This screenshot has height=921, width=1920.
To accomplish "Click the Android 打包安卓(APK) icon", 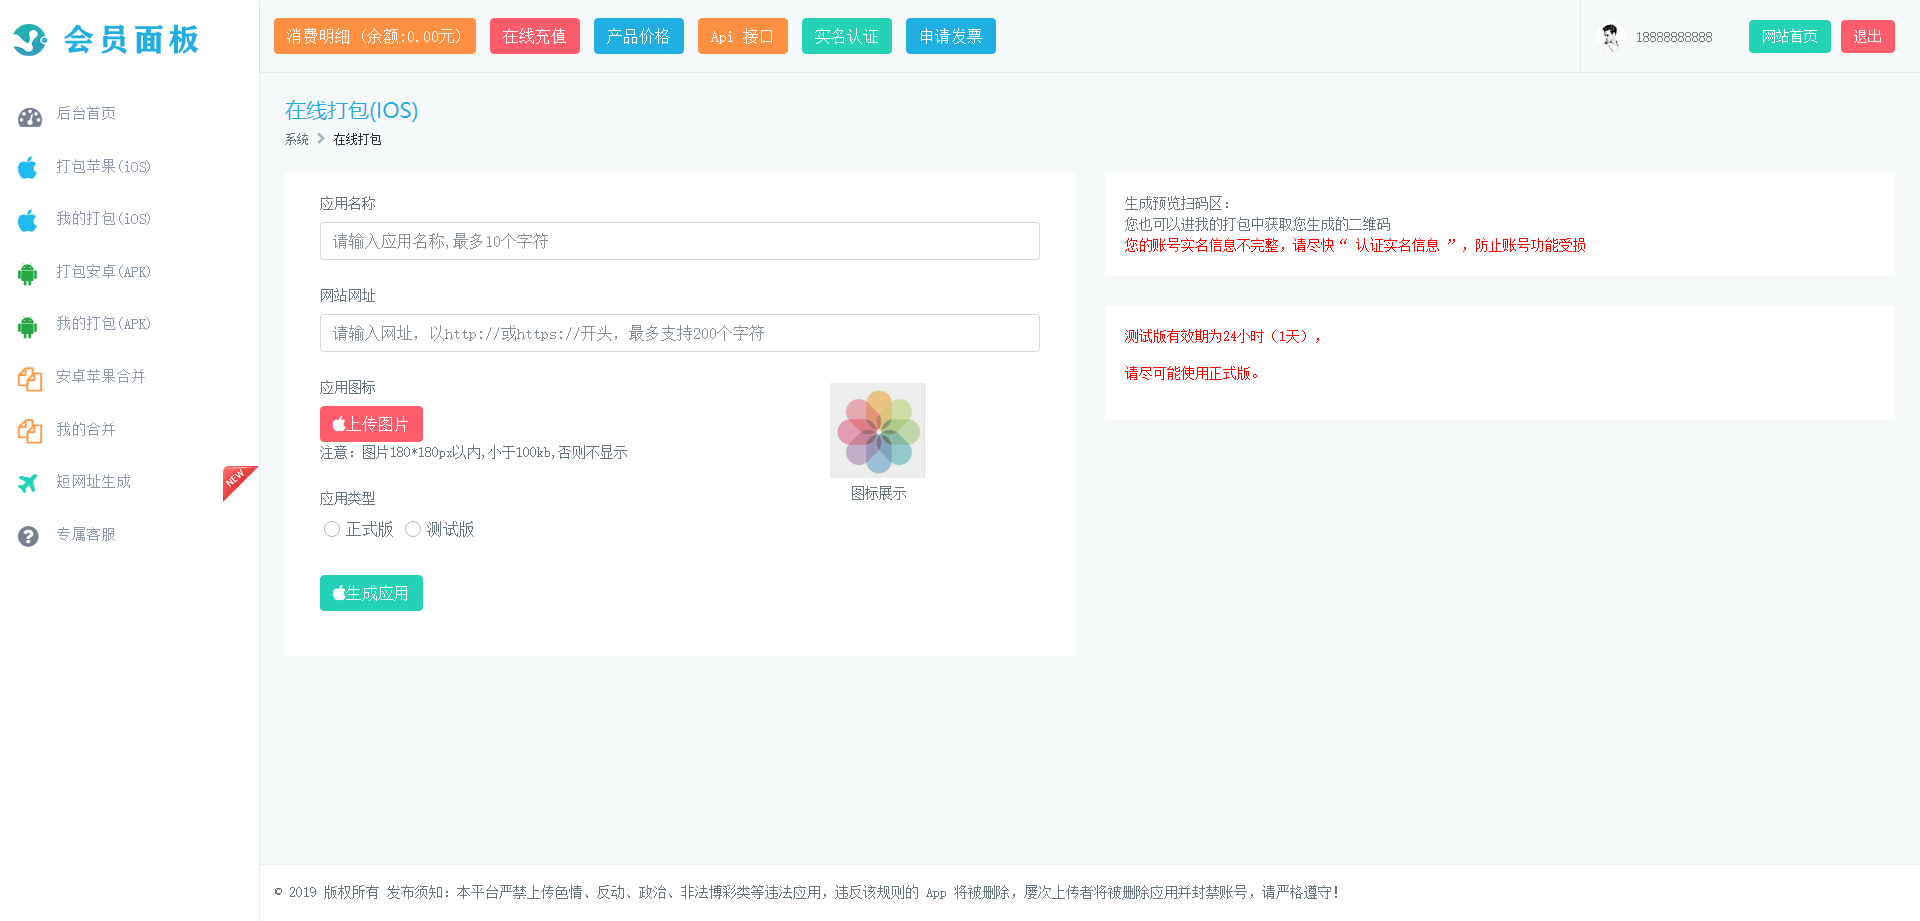I will (x=27, y=271).
